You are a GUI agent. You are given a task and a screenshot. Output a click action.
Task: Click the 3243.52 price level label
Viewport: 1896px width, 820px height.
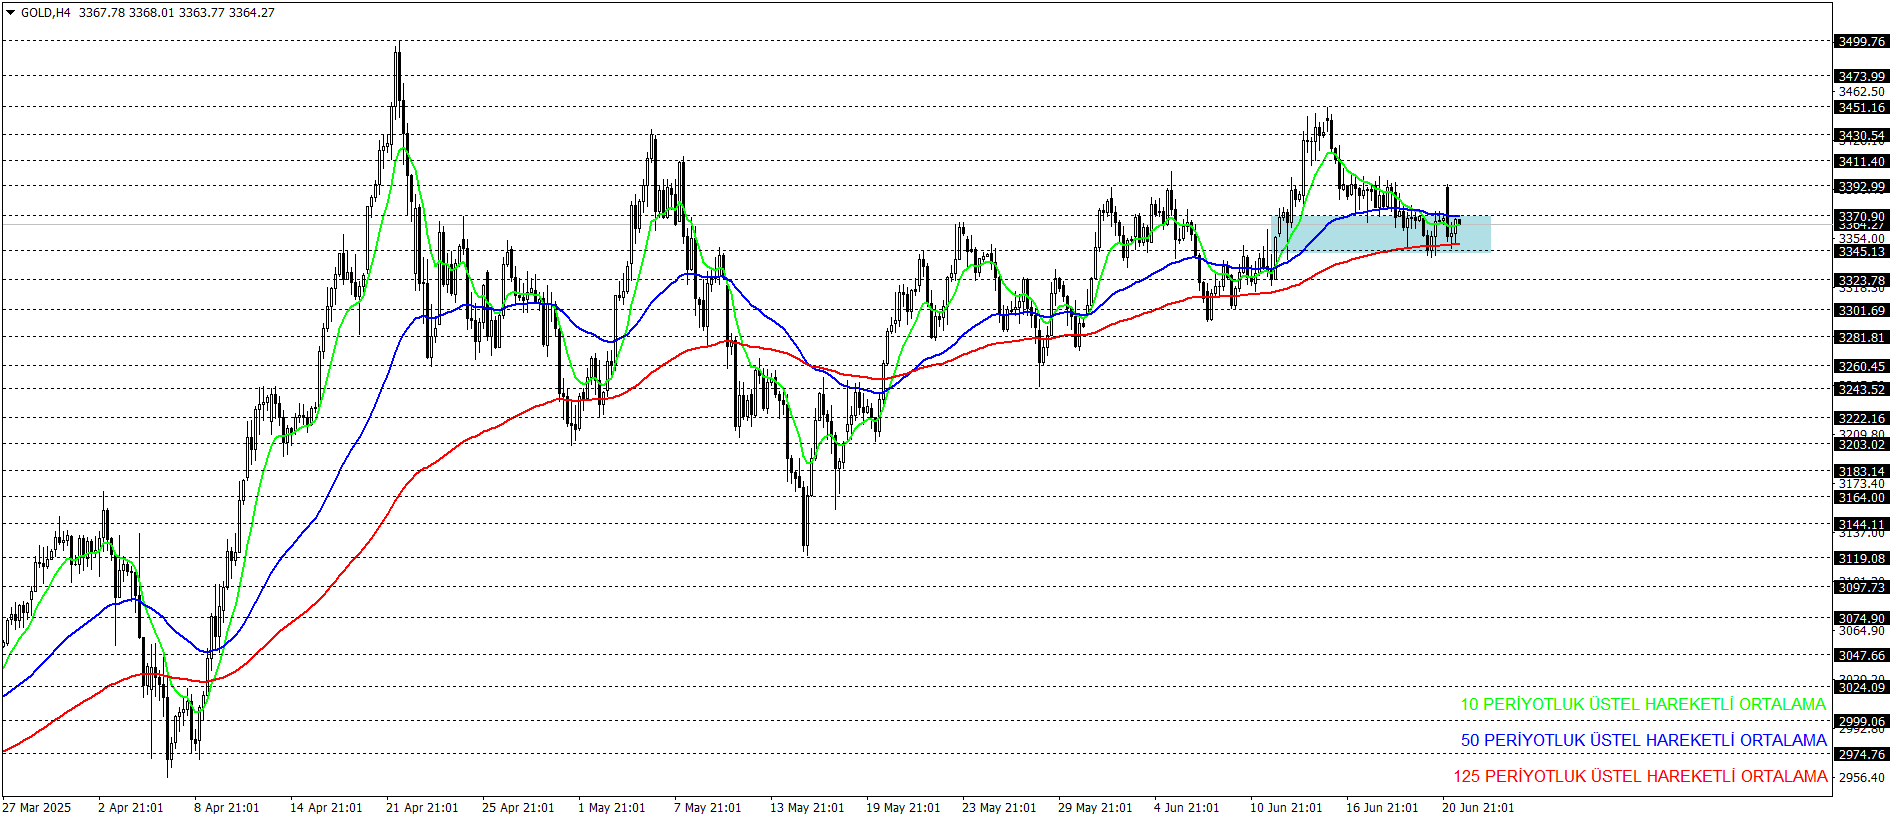click(1862, 389)
